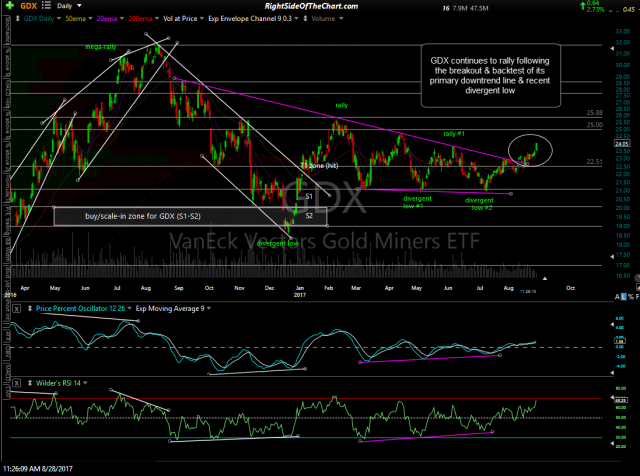
Task: Click reorder arrows beside Price Percent Oscillator
Action: (30, 309)
